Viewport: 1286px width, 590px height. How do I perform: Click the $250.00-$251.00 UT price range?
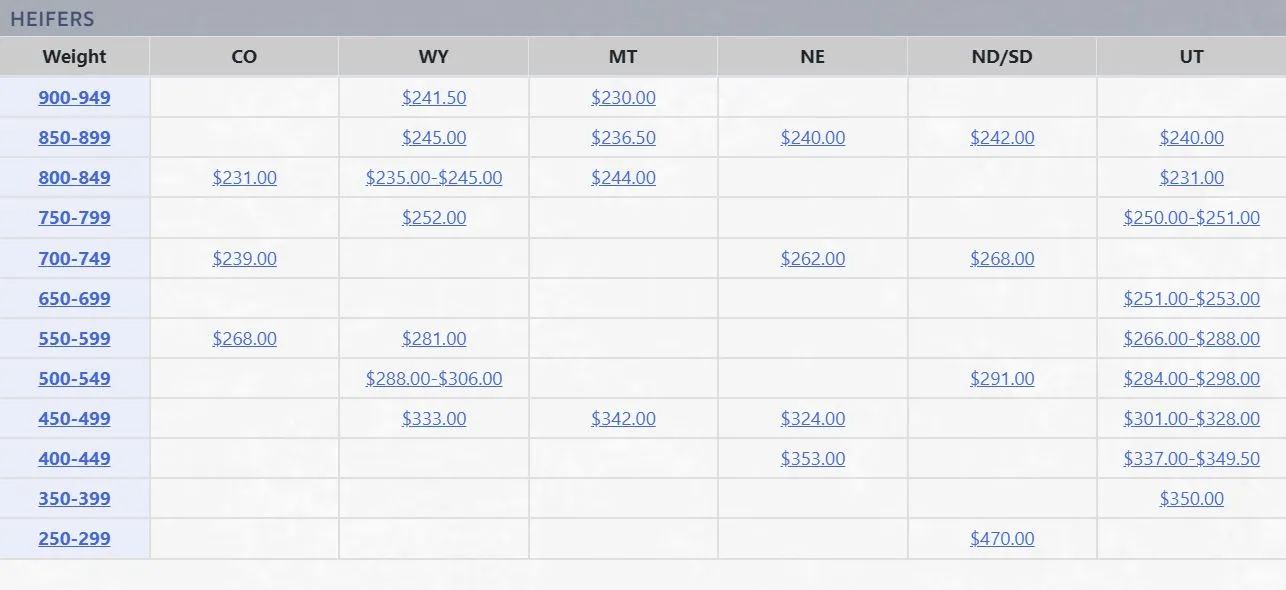[1191, 218]
